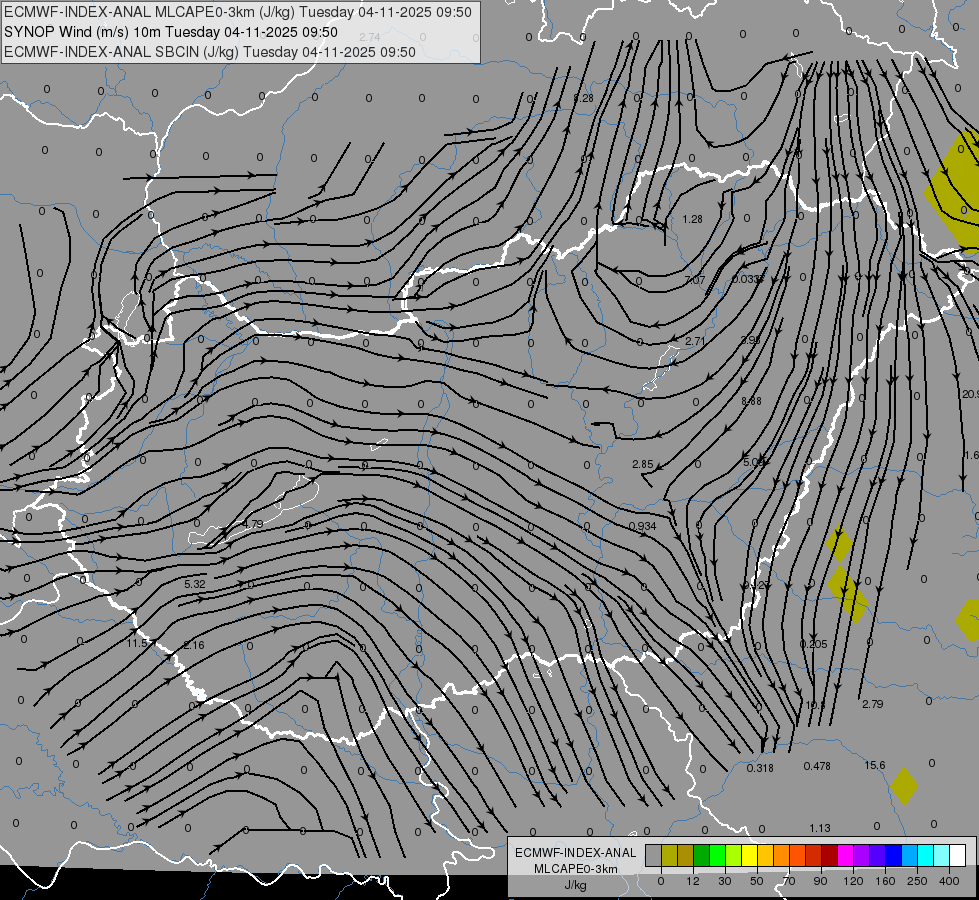
Task: Click the map value 2.16
Action: (194, 645)
